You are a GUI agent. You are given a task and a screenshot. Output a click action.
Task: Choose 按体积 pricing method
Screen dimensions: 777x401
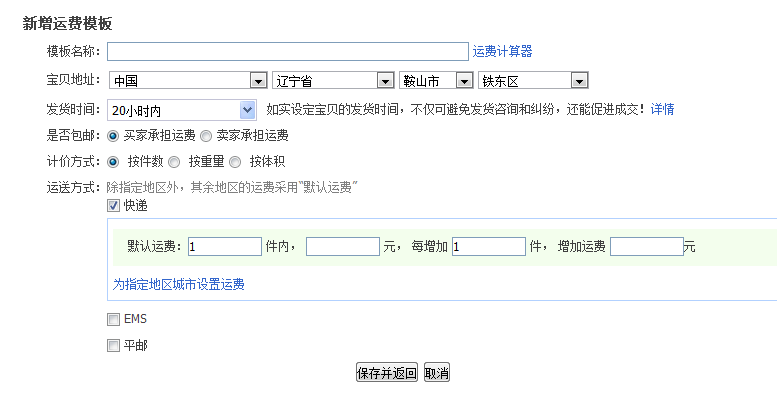pyautogui.click(x=235, y=162)
